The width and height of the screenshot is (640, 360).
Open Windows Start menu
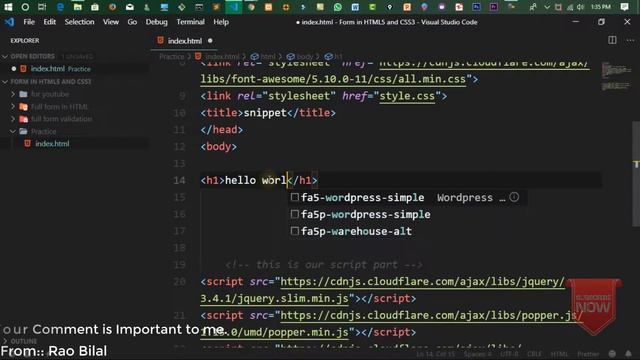(x=8, y=7)
